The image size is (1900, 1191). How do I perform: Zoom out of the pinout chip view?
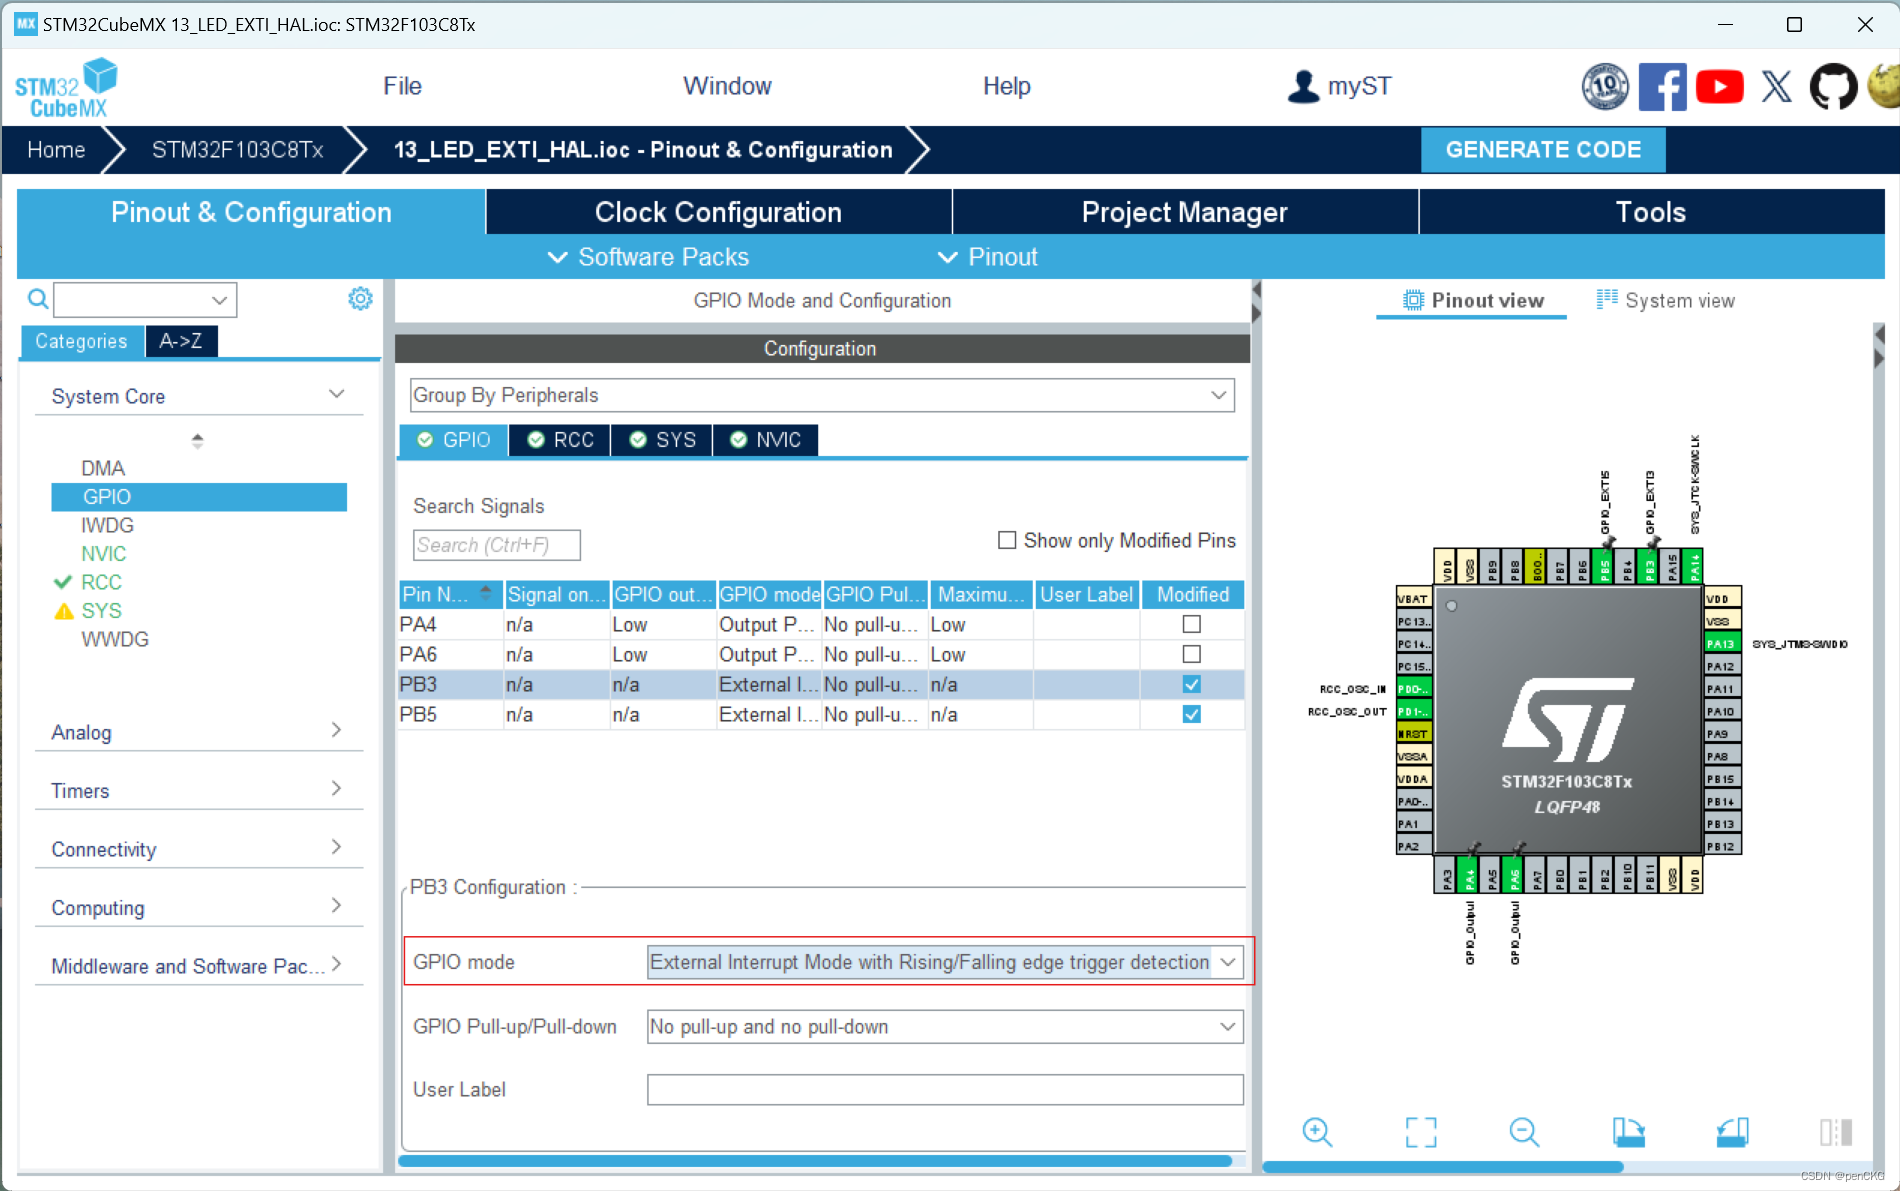coord(1524,1132)
